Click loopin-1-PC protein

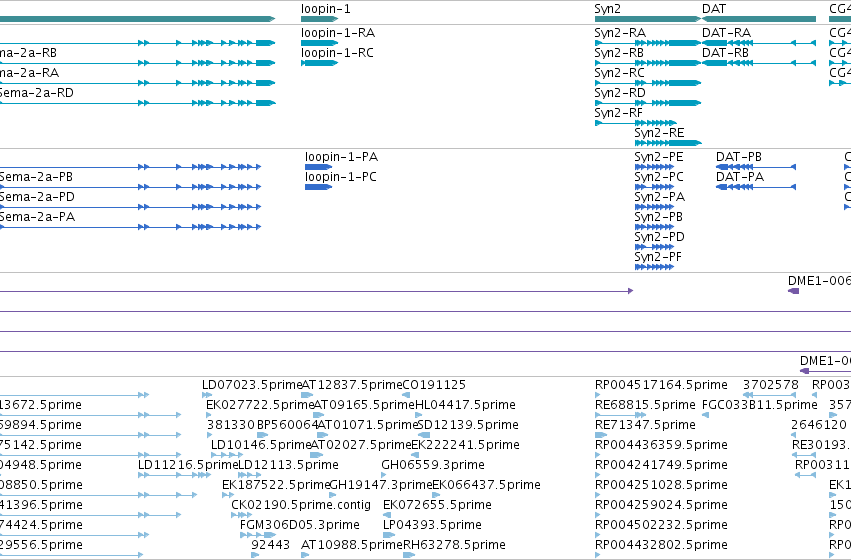pos(318,187)
